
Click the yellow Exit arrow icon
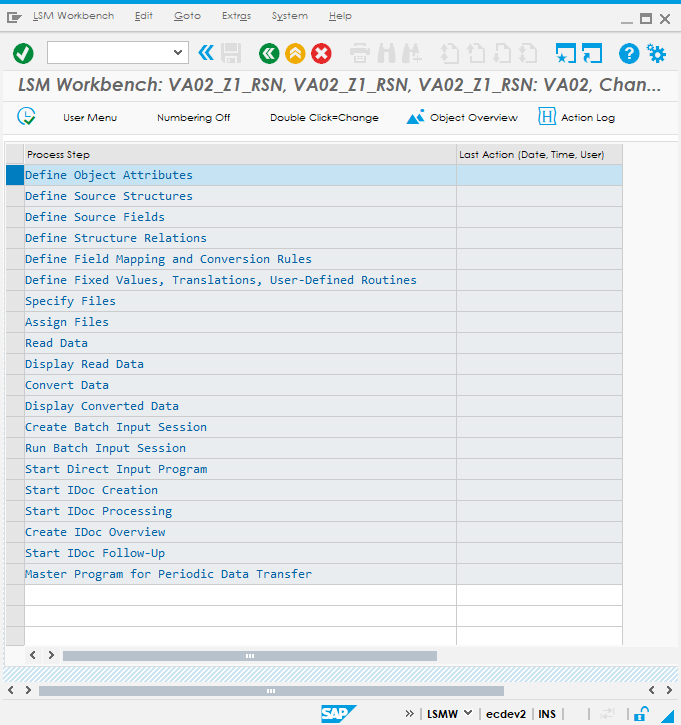[x=295, y=53]
